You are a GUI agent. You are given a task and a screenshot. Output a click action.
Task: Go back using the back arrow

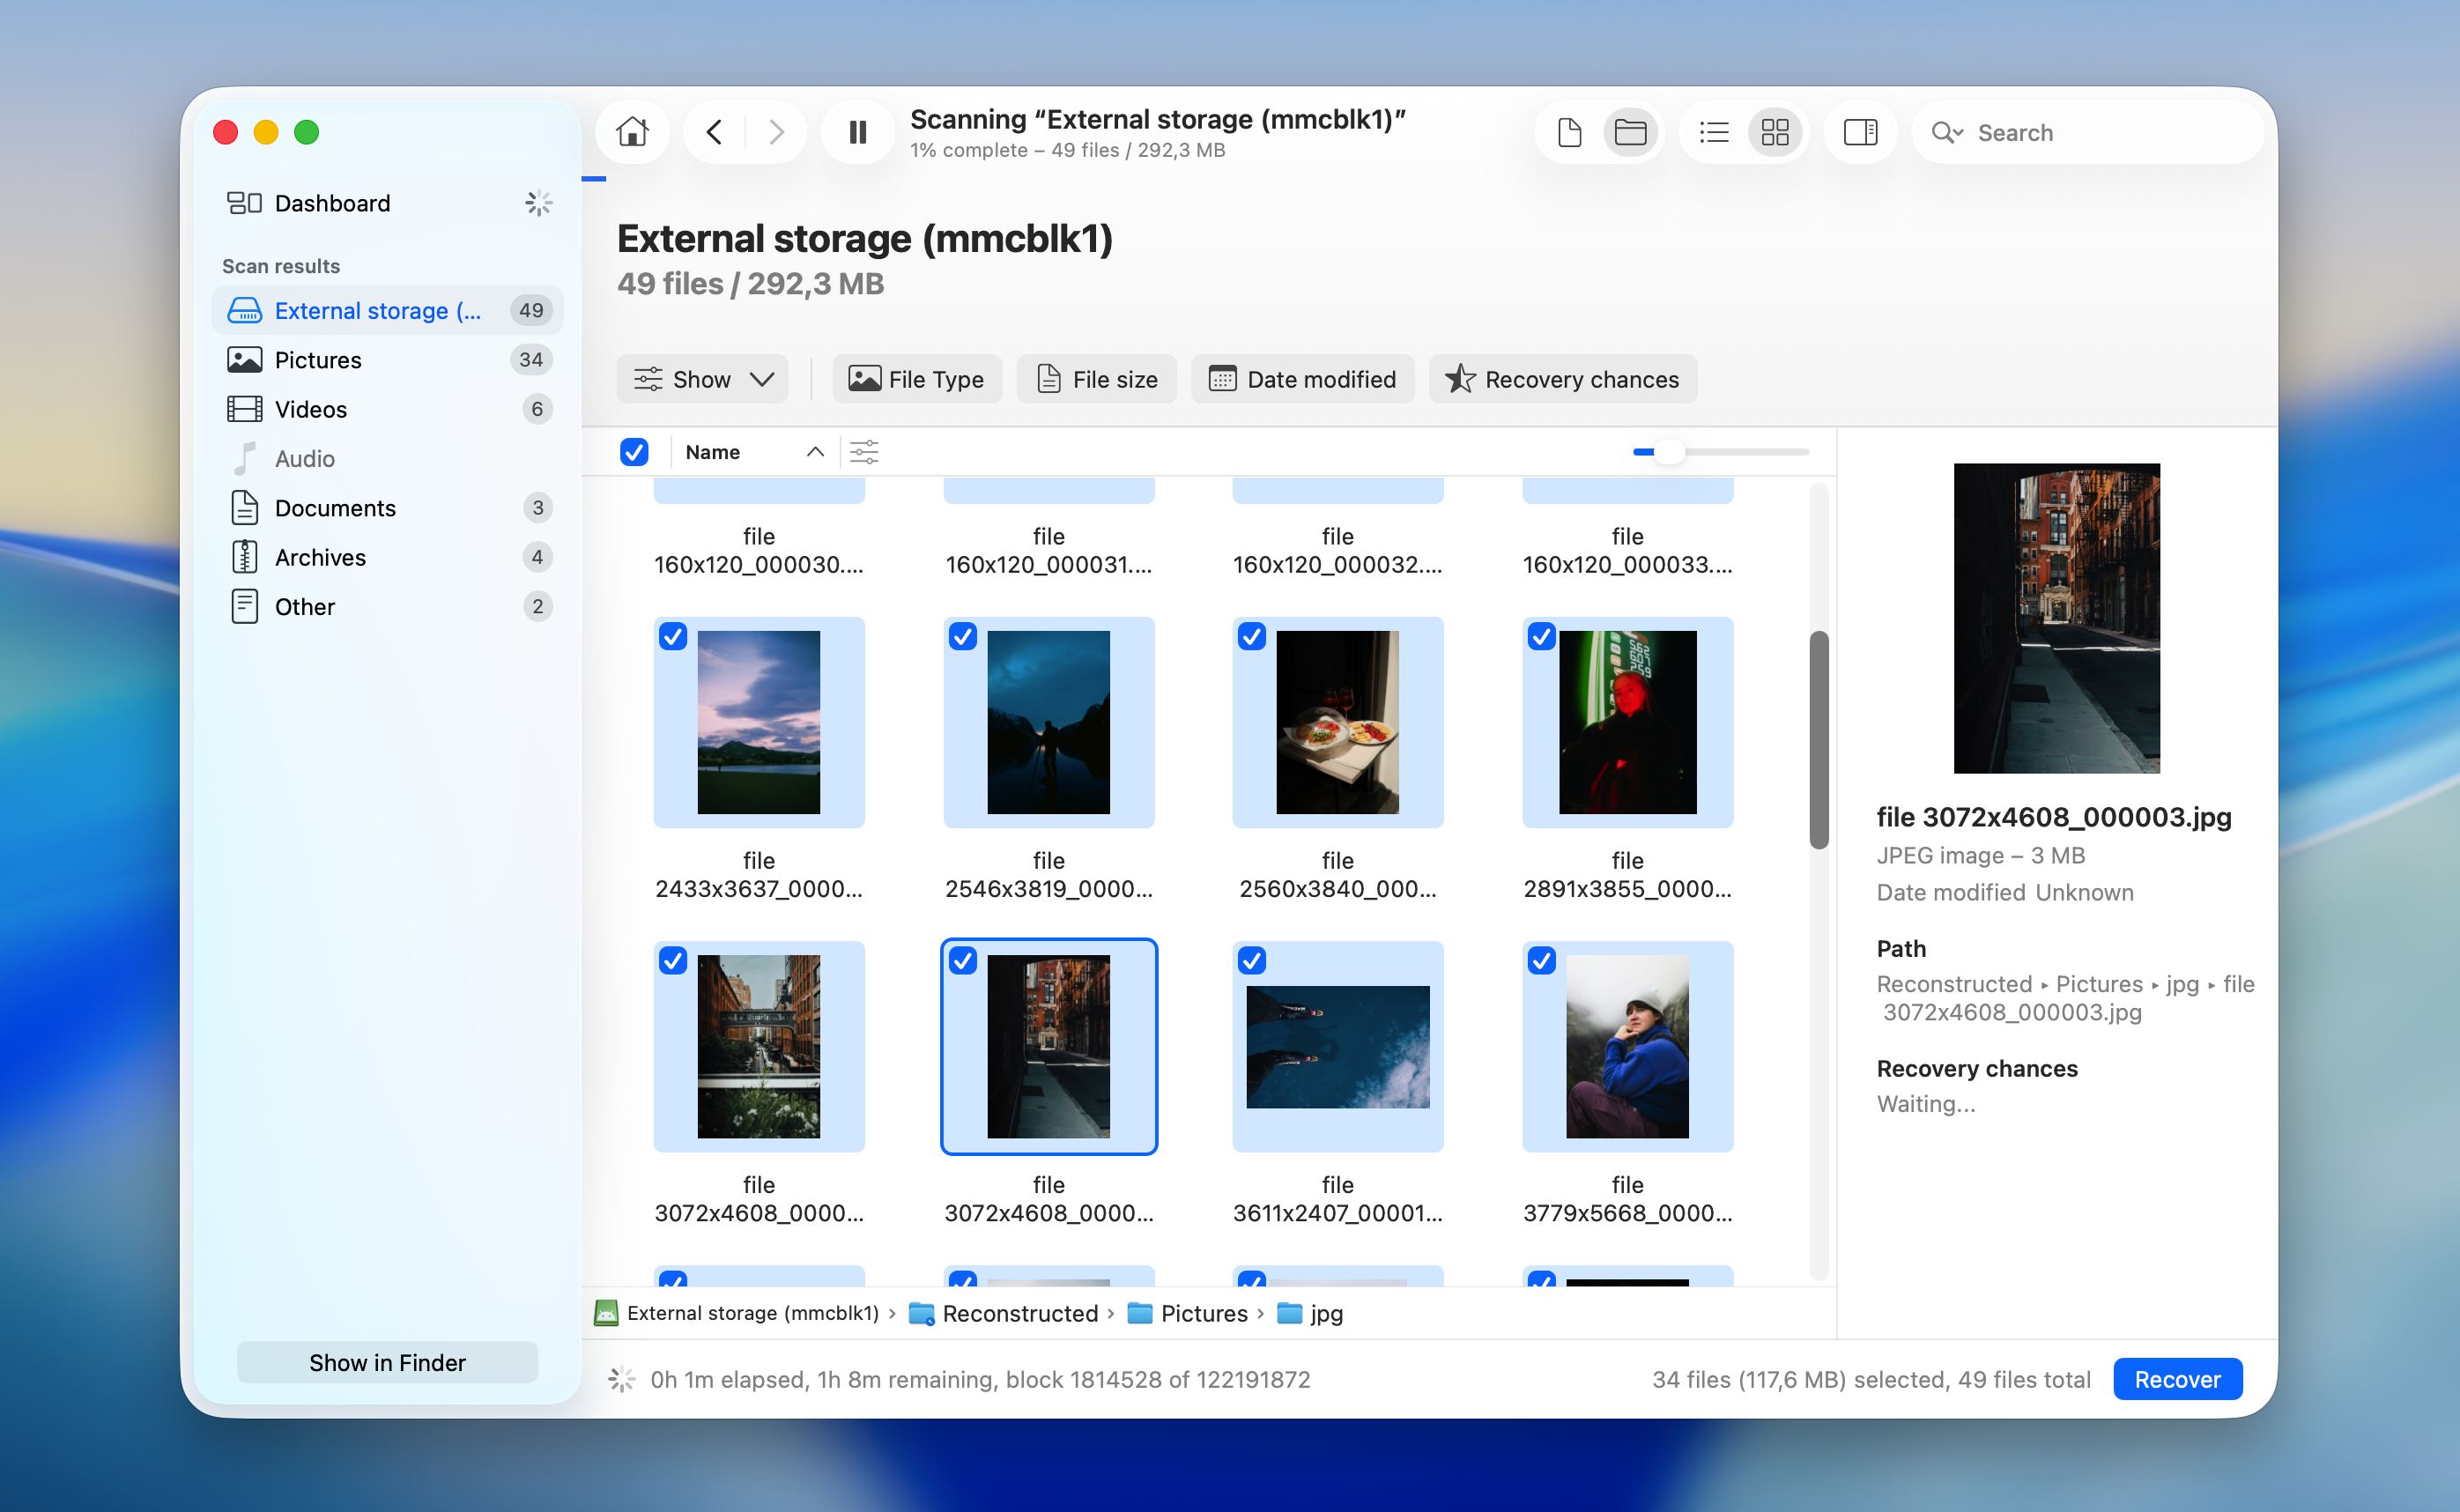point(714,131)
